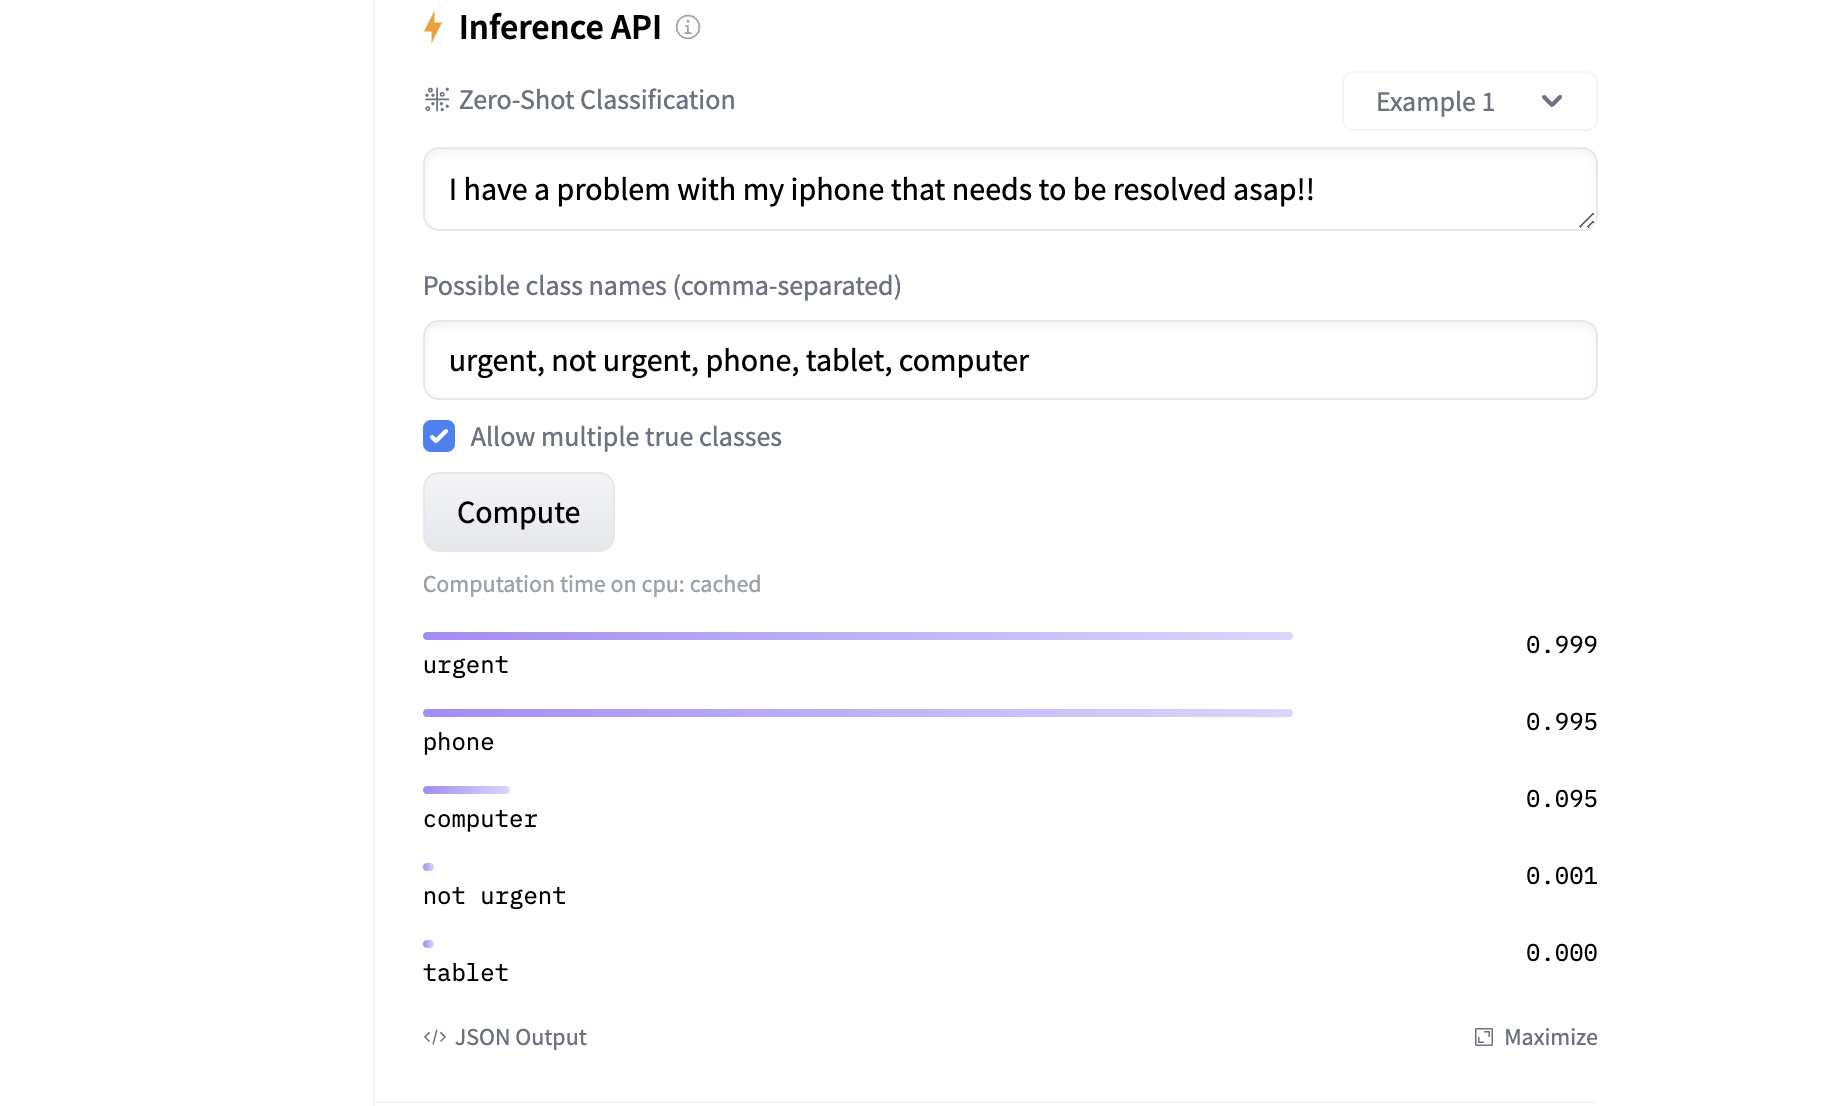Open the JSON Output link
Image resolution: width=1822 pixels, height=1106 pixels.
click(x=520, y=1037)
